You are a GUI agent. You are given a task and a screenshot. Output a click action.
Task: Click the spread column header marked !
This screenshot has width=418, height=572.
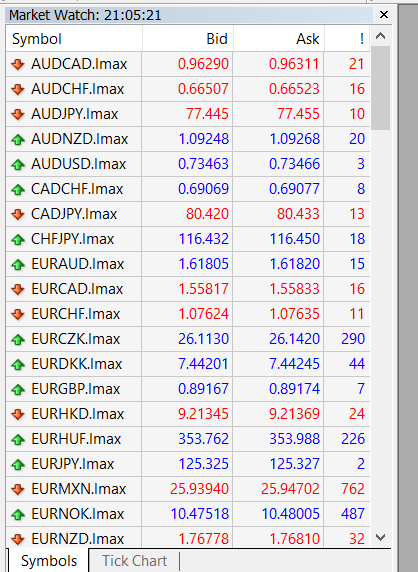point(347,39)
